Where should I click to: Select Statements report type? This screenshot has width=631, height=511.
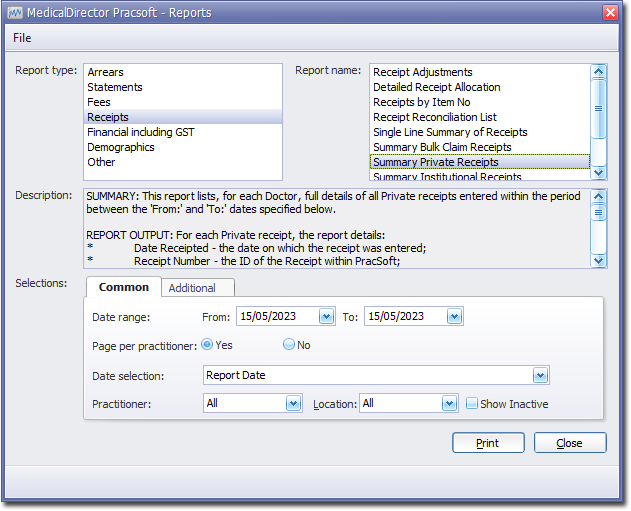pyautogui.click(x=115, y=87)
